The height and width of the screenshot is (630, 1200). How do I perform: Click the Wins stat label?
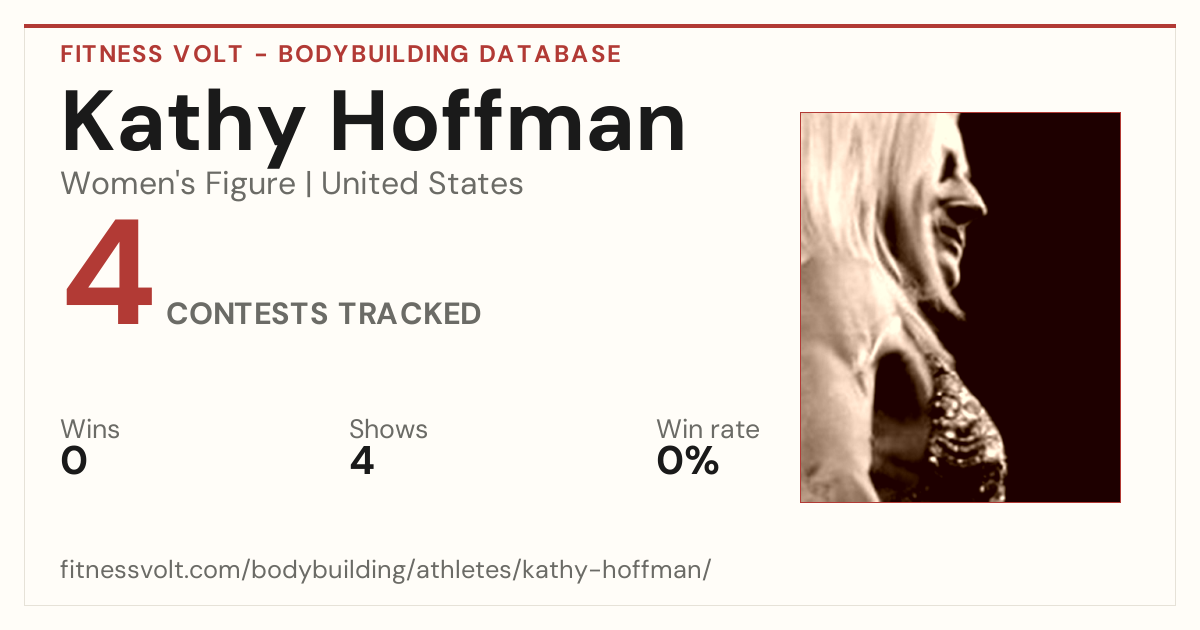(90, 430)
